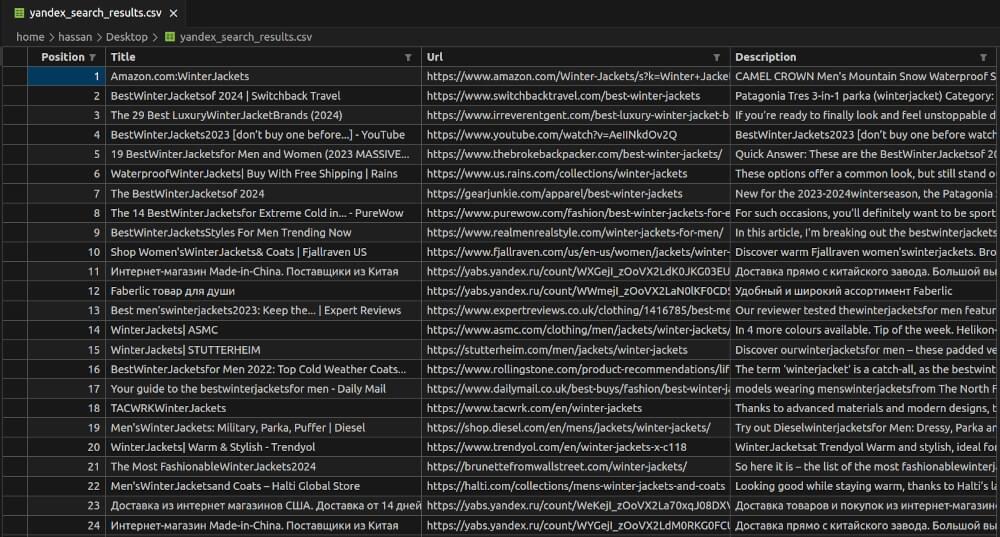Select the shop.diesel.com URL cell
1000x537 pixels.
[x=575, y=427]
